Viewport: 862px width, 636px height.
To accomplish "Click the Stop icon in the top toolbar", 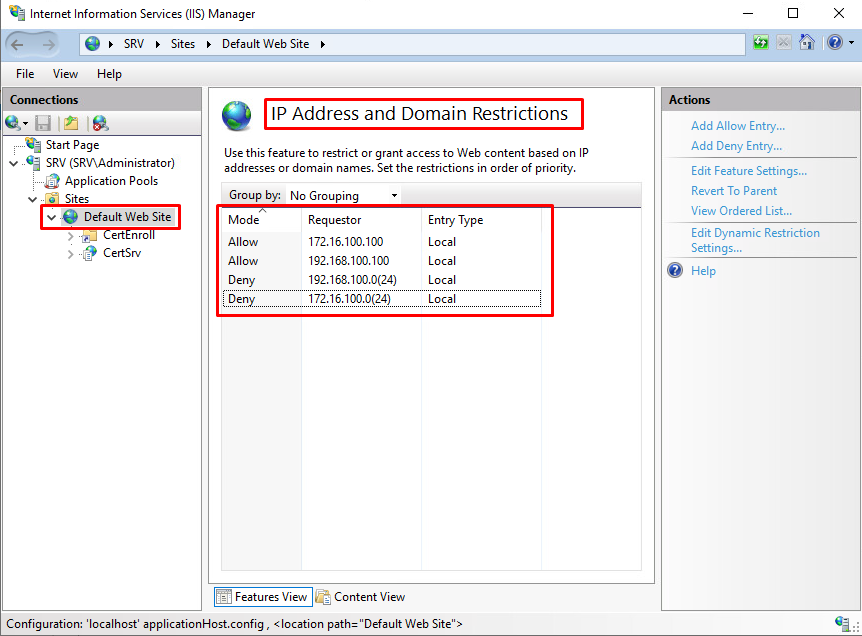I will [x=784, y=43].
